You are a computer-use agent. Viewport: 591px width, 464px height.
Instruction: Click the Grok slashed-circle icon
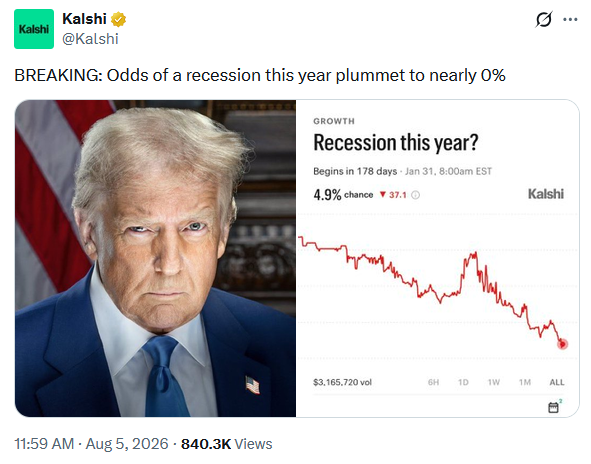tap(544, 19)
